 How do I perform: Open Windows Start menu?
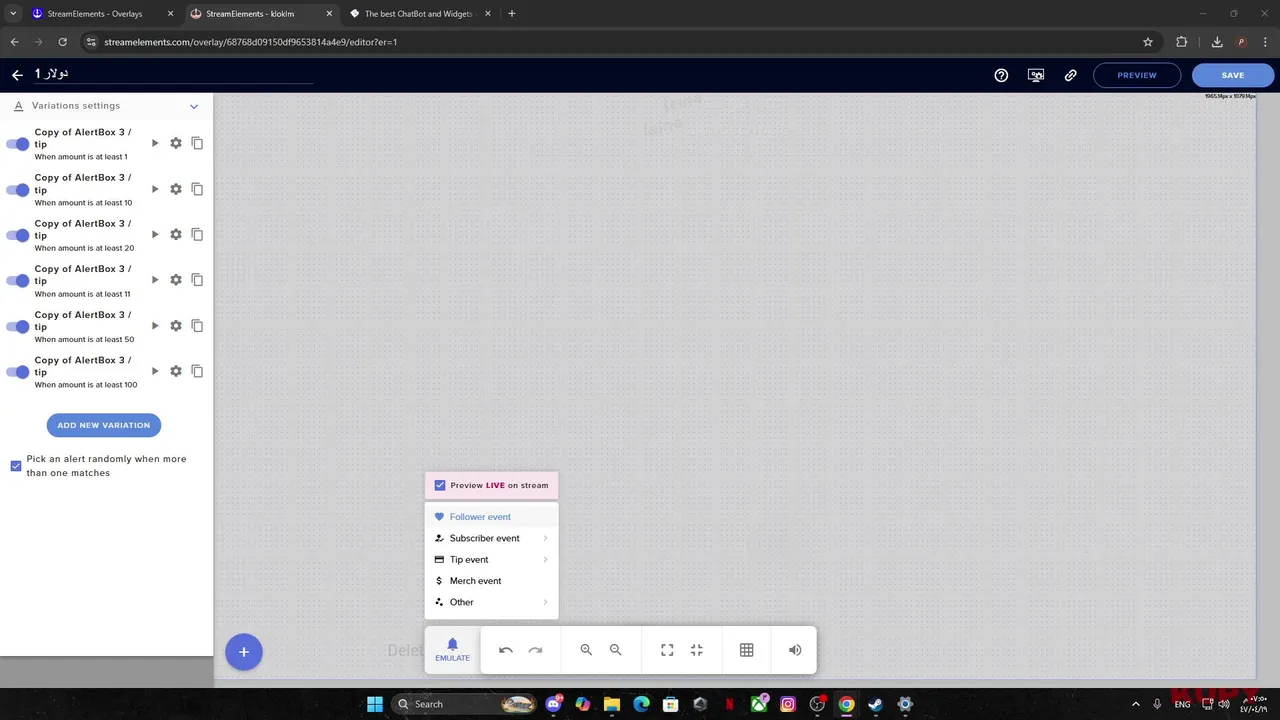tap(375, 704)
